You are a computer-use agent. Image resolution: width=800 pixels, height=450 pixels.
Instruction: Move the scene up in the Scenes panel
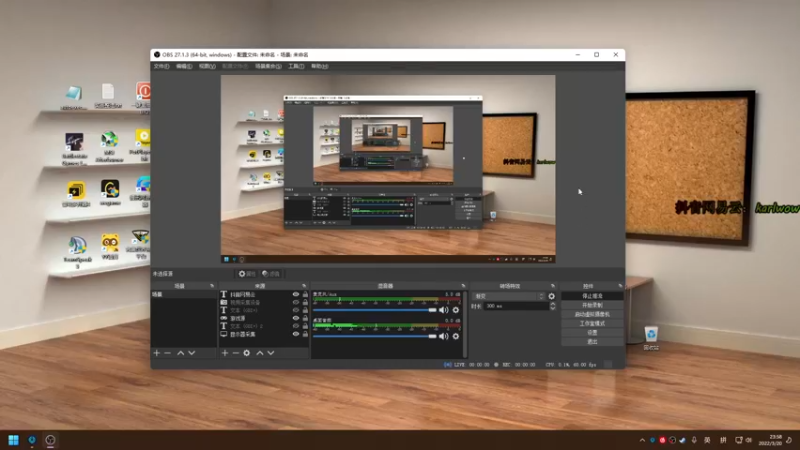coord(181,353)
